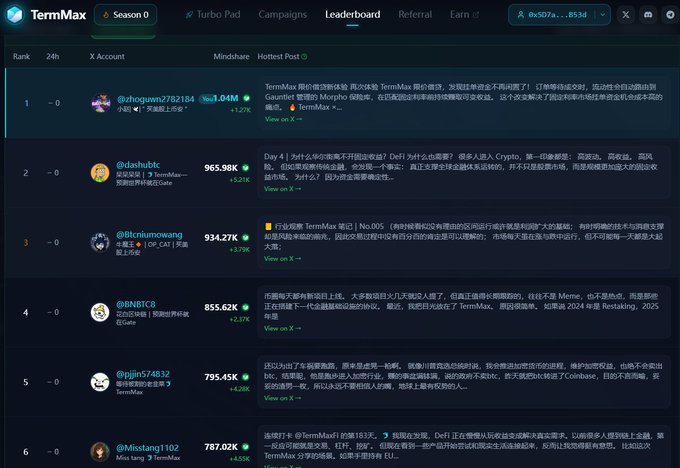Click green badge next to 855.62K

[x=245, y=308]
